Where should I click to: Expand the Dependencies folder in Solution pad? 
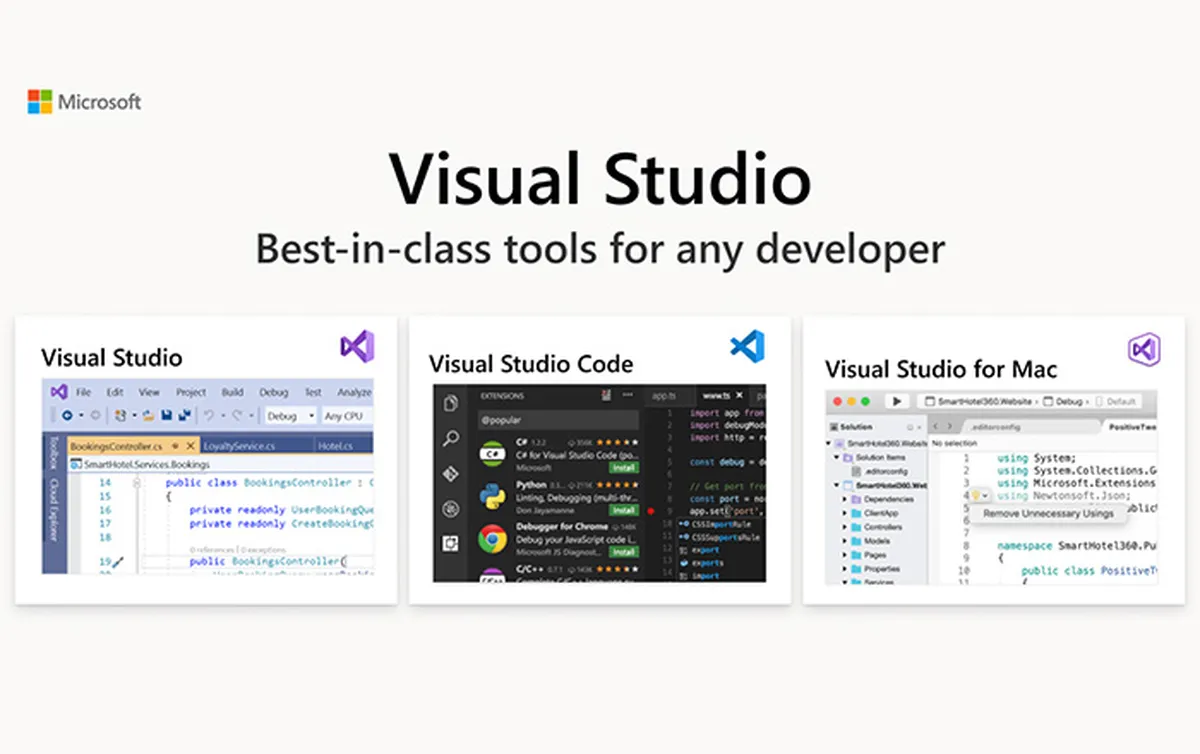point(845,499)
